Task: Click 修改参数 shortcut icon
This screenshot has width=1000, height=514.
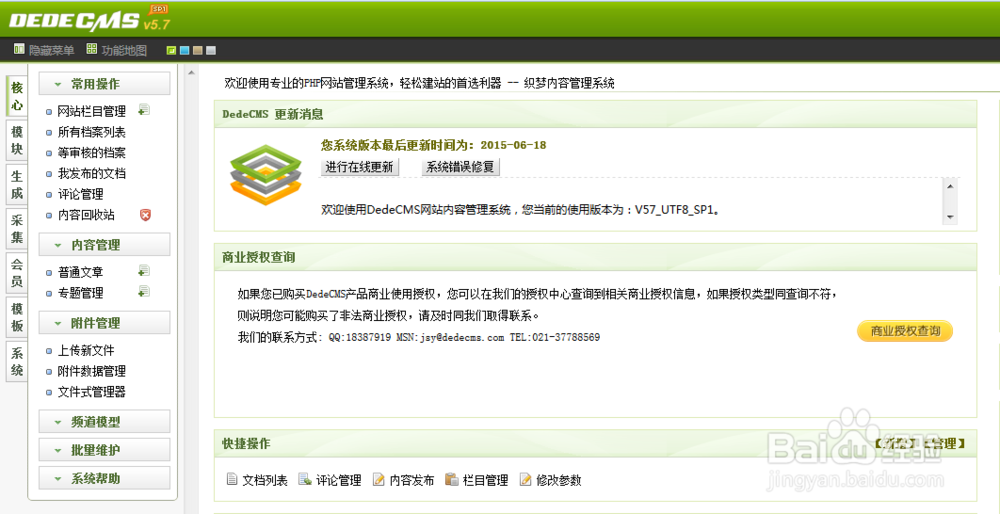Action: tap(526, 480)
